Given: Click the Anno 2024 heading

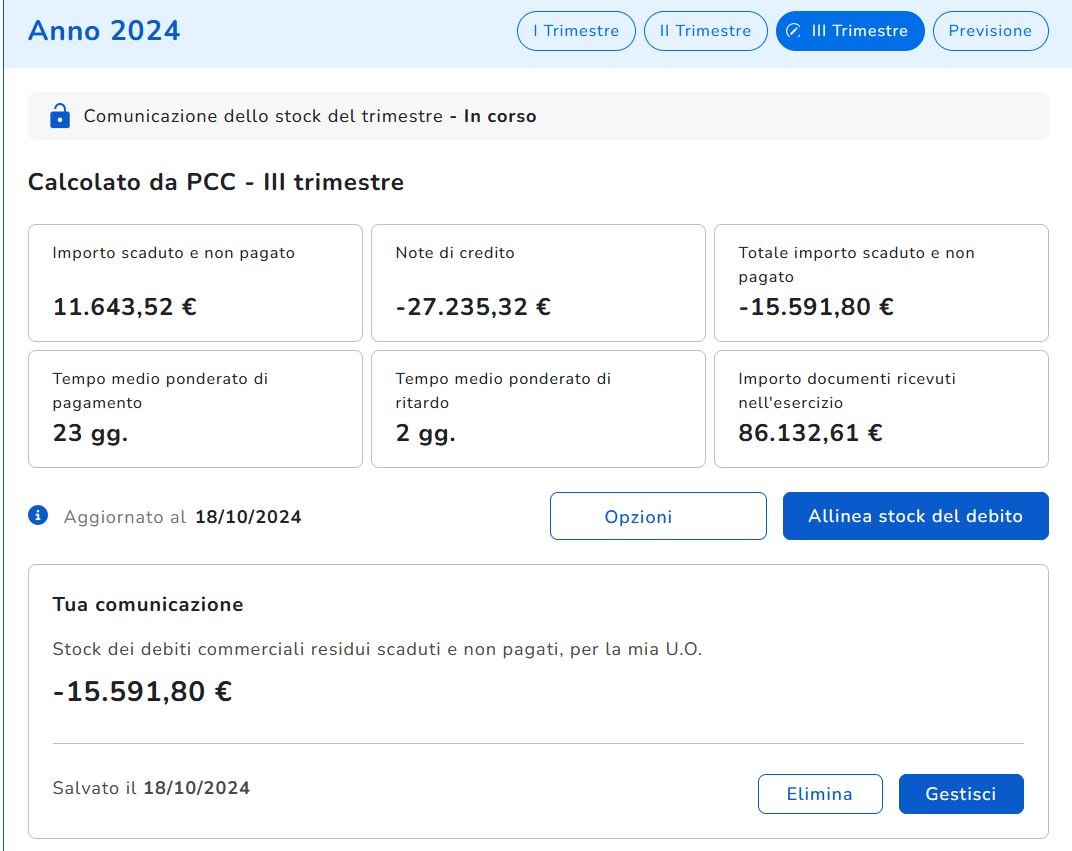Looking at the screenshot, I should click(x=104, y=31).
